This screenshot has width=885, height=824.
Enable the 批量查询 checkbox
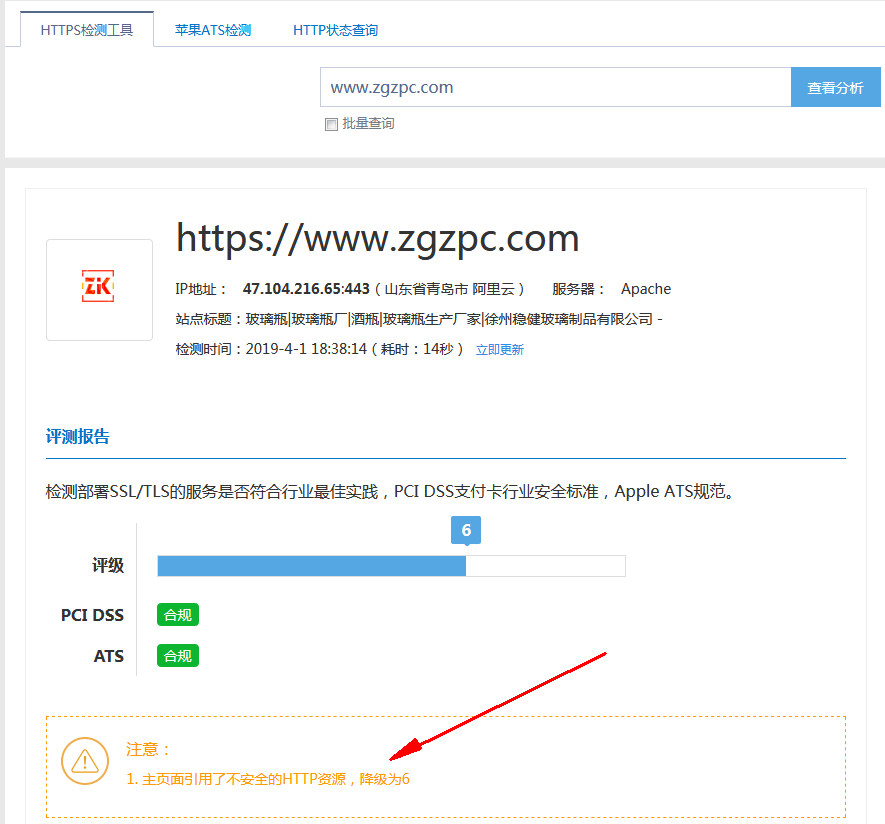pos(331,124)
